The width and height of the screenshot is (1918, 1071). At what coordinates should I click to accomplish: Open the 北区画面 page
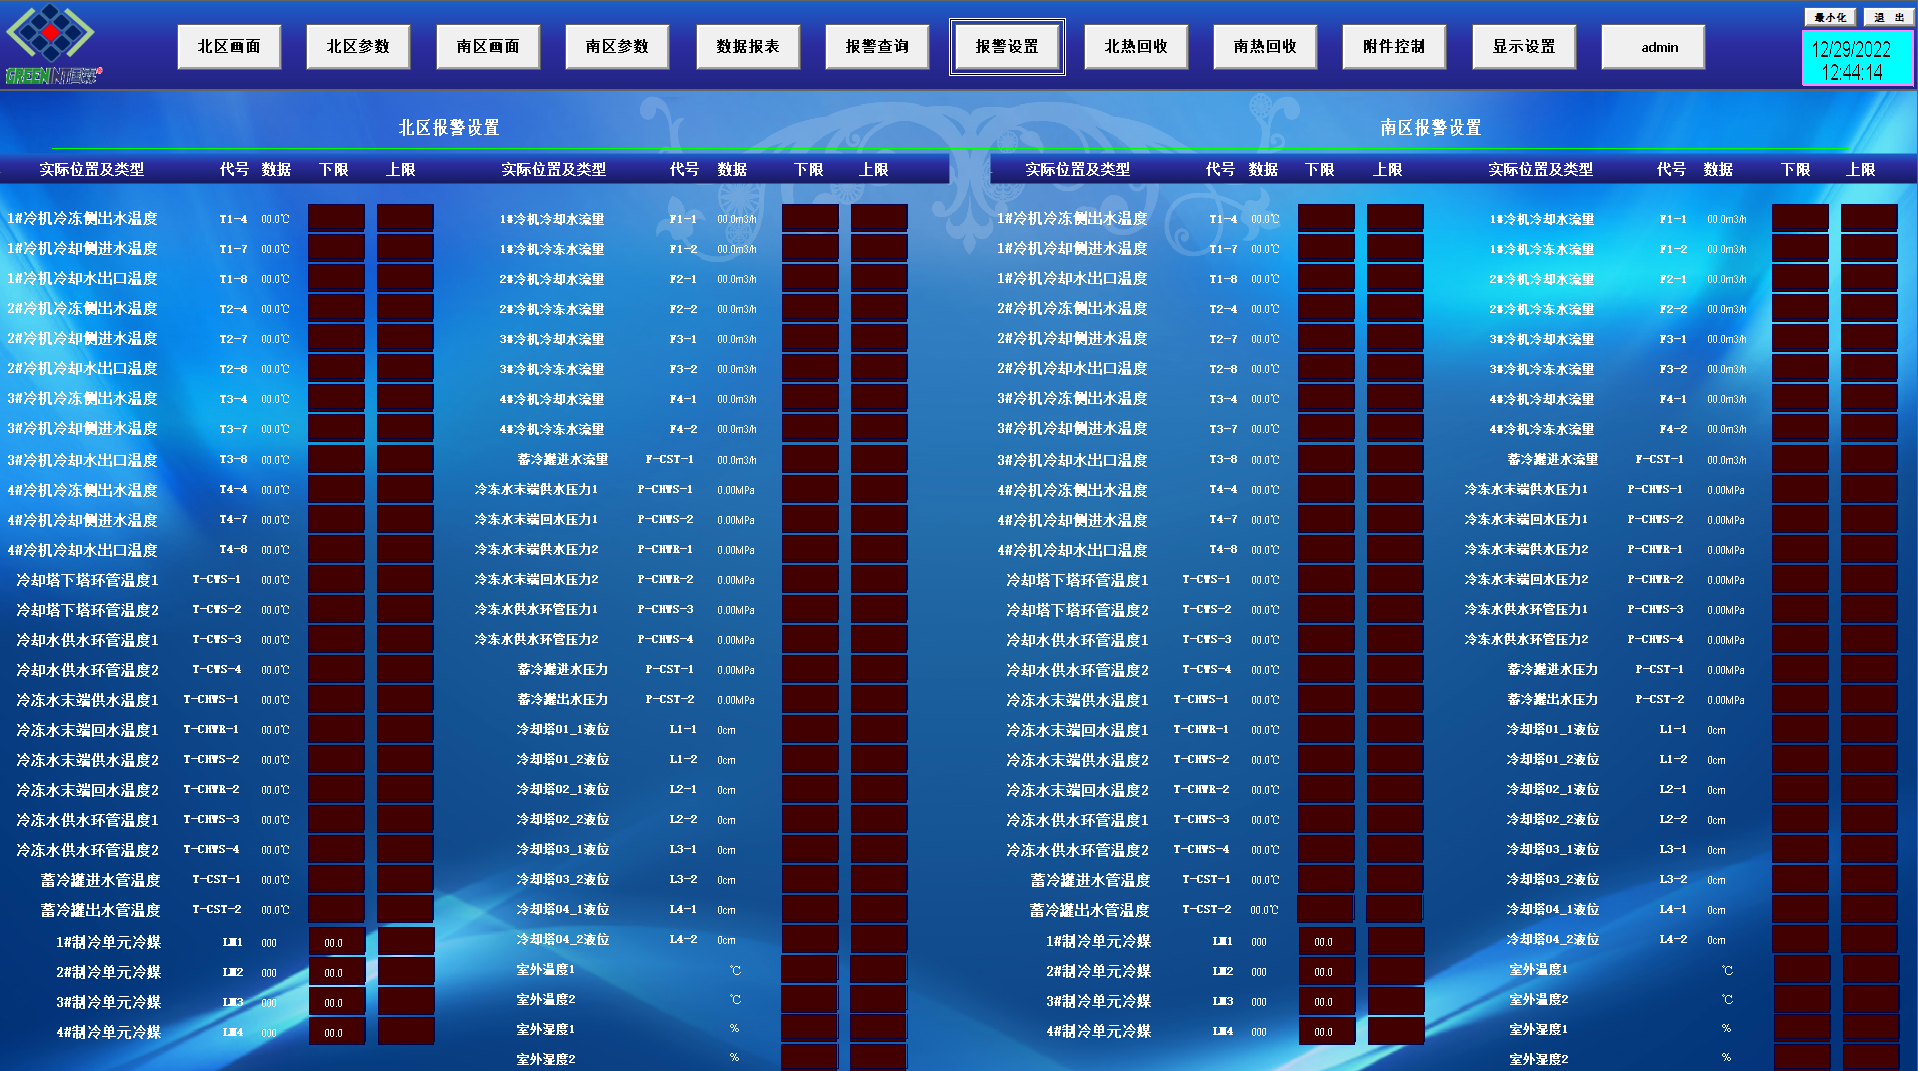pos(229,47)
